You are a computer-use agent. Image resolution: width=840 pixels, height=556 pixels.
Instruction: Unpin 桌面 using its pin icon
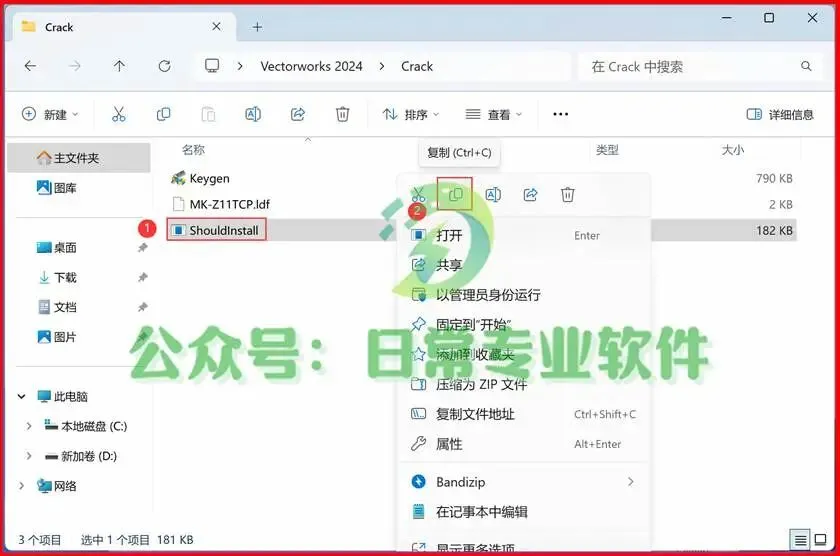coord(142,247)
